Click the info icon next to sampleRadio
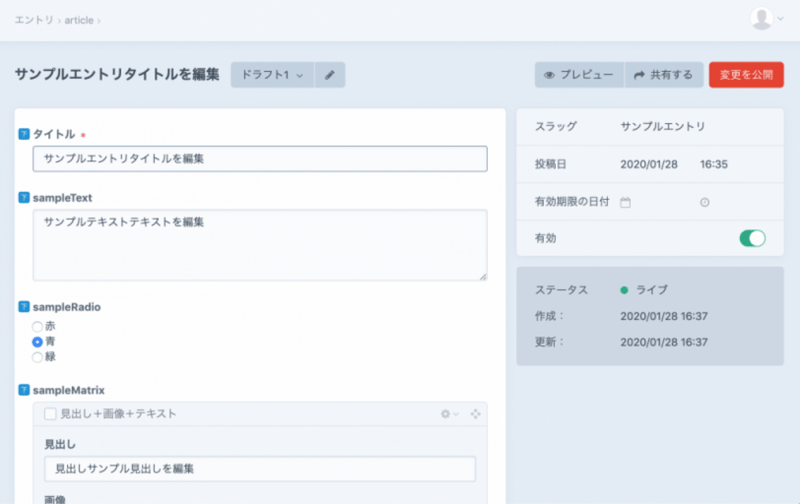The width and height of the screenshot is (800, 504). click(24, 307)
